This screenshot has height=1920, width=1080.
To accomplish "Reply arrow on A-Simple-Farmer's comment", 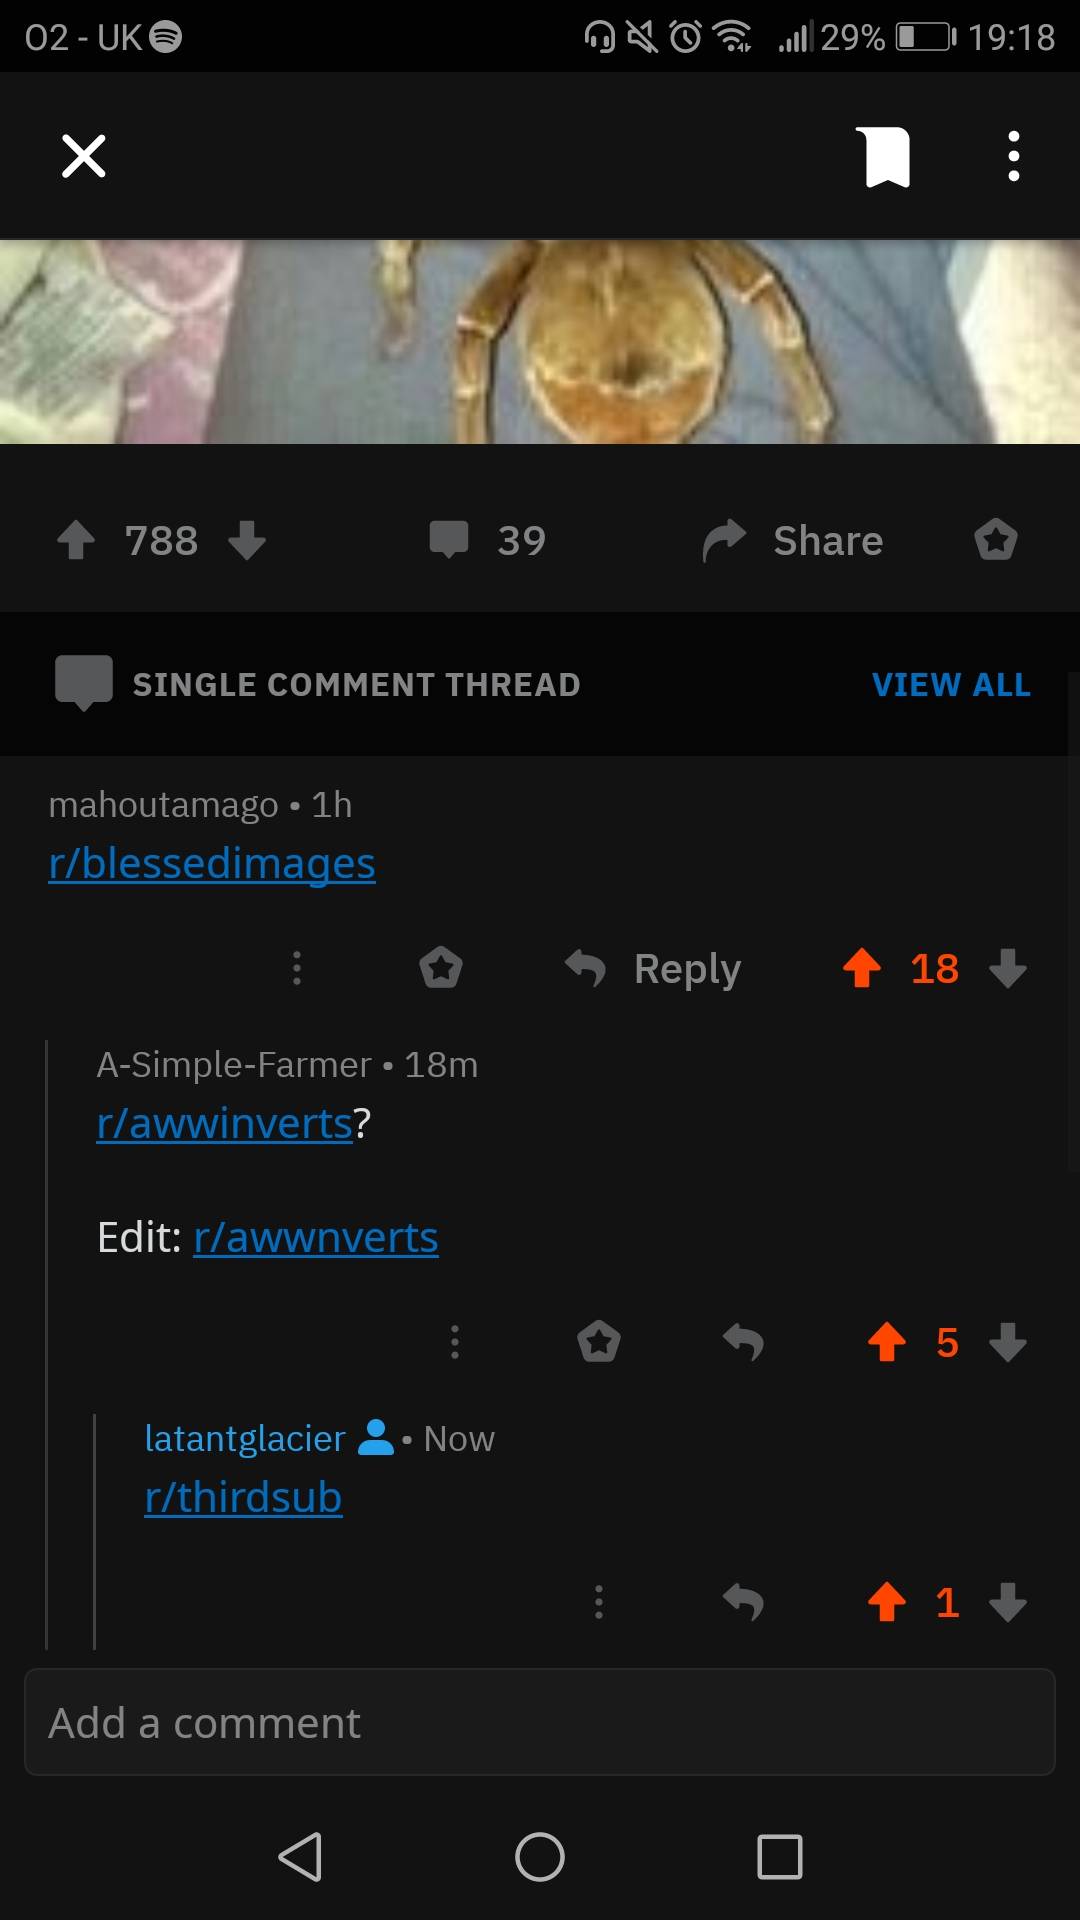I will tap(743, 1342).
